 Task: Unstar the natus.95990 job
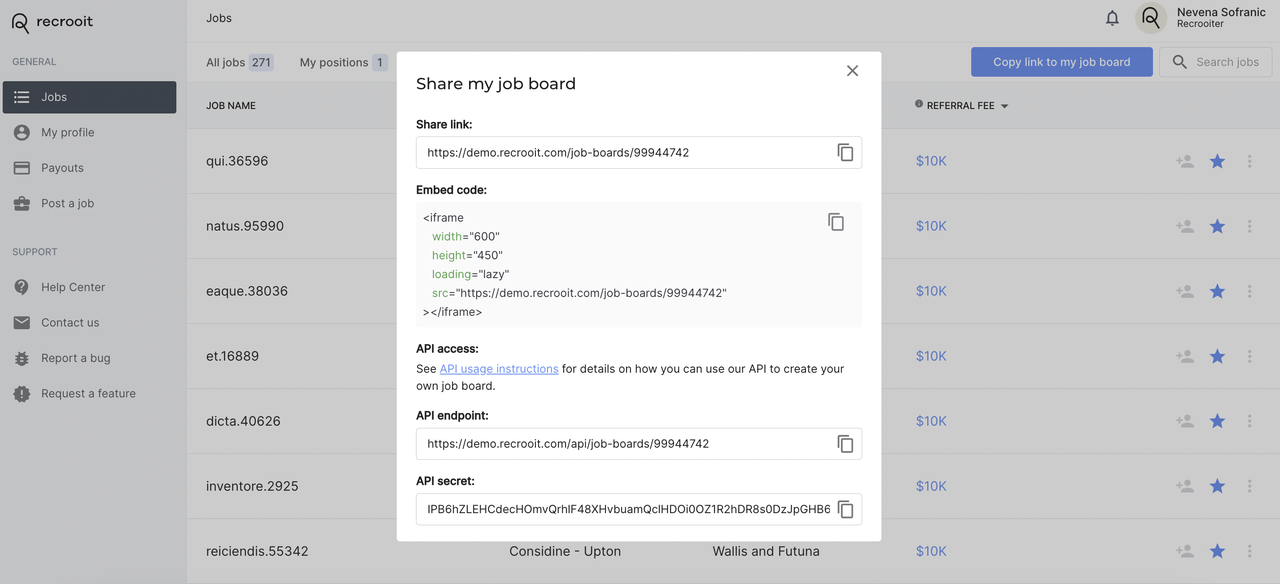point(1217,226)
